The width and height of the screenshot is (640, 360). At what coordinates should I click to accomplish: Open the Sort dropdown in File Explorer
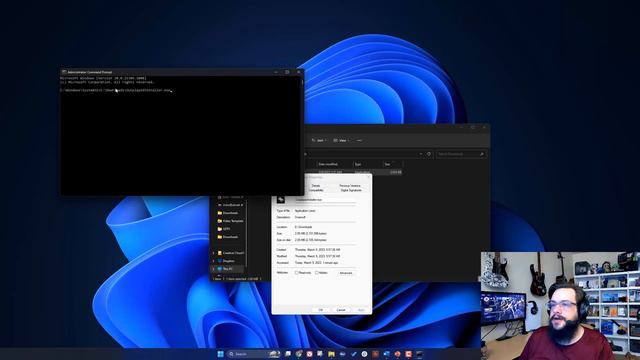319,140
